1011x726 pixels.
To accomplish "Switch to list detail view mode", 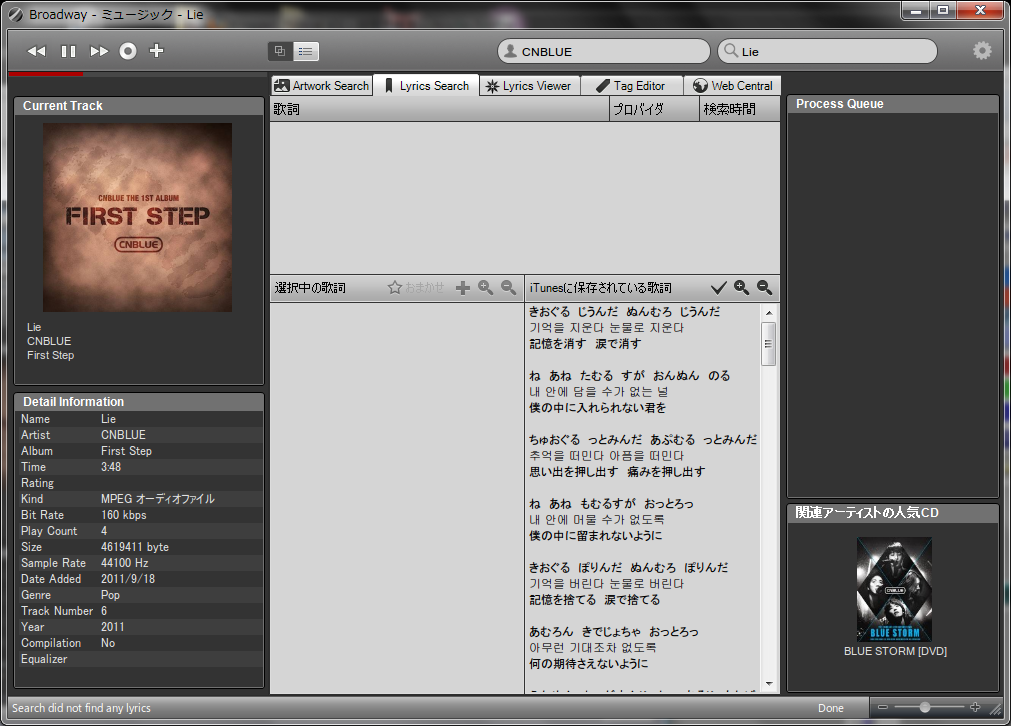I will pyautogui.click(x=306, y=51).
